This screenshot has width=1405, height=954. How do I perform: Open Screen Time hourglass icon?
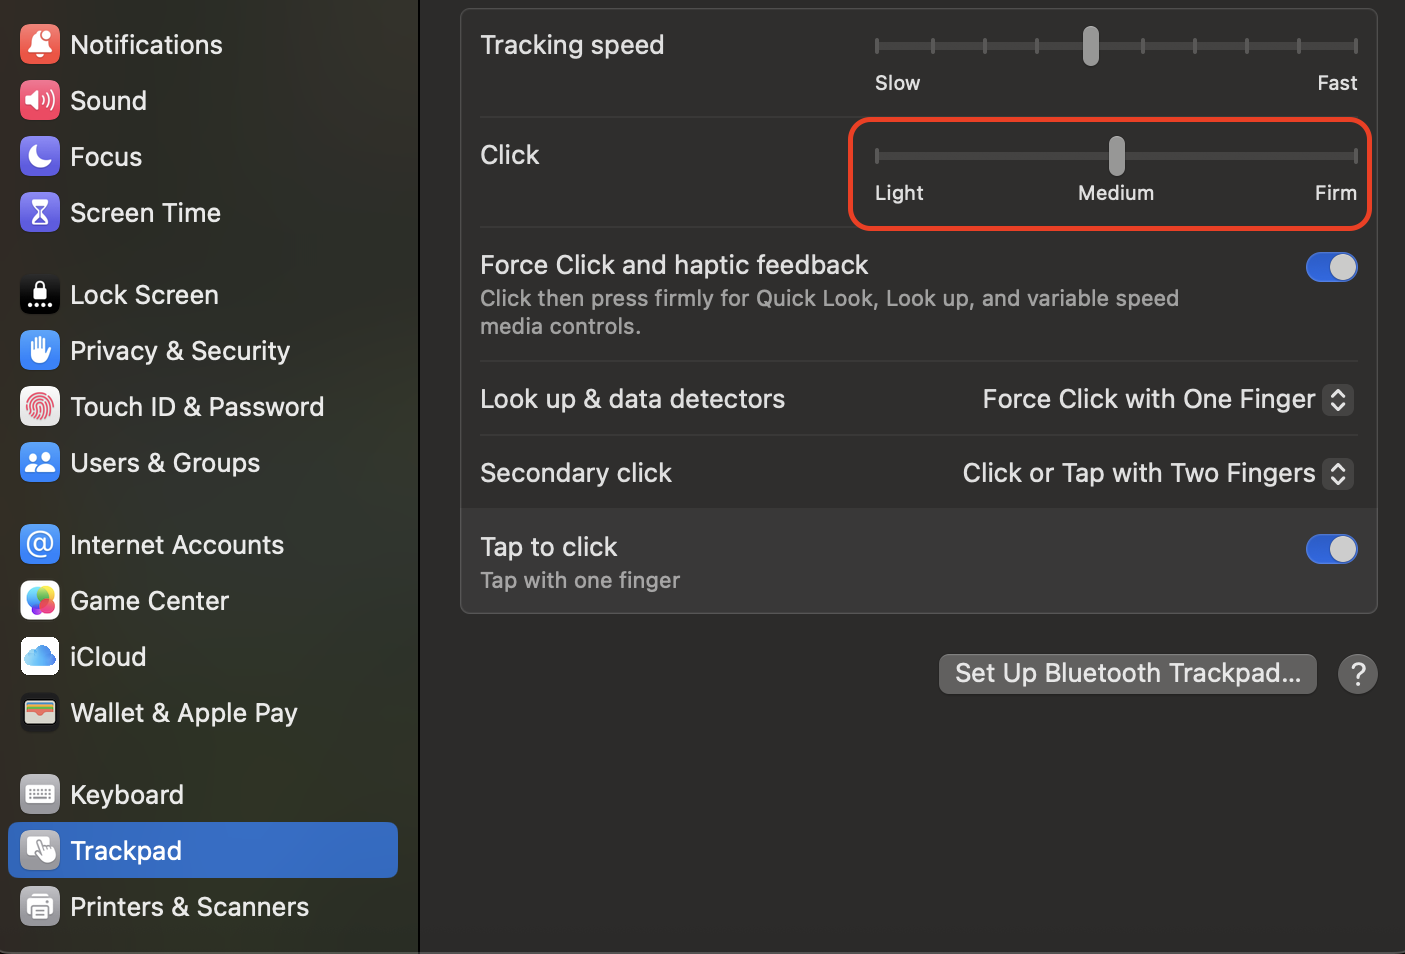pyautogui.click(x=40, y=212)
